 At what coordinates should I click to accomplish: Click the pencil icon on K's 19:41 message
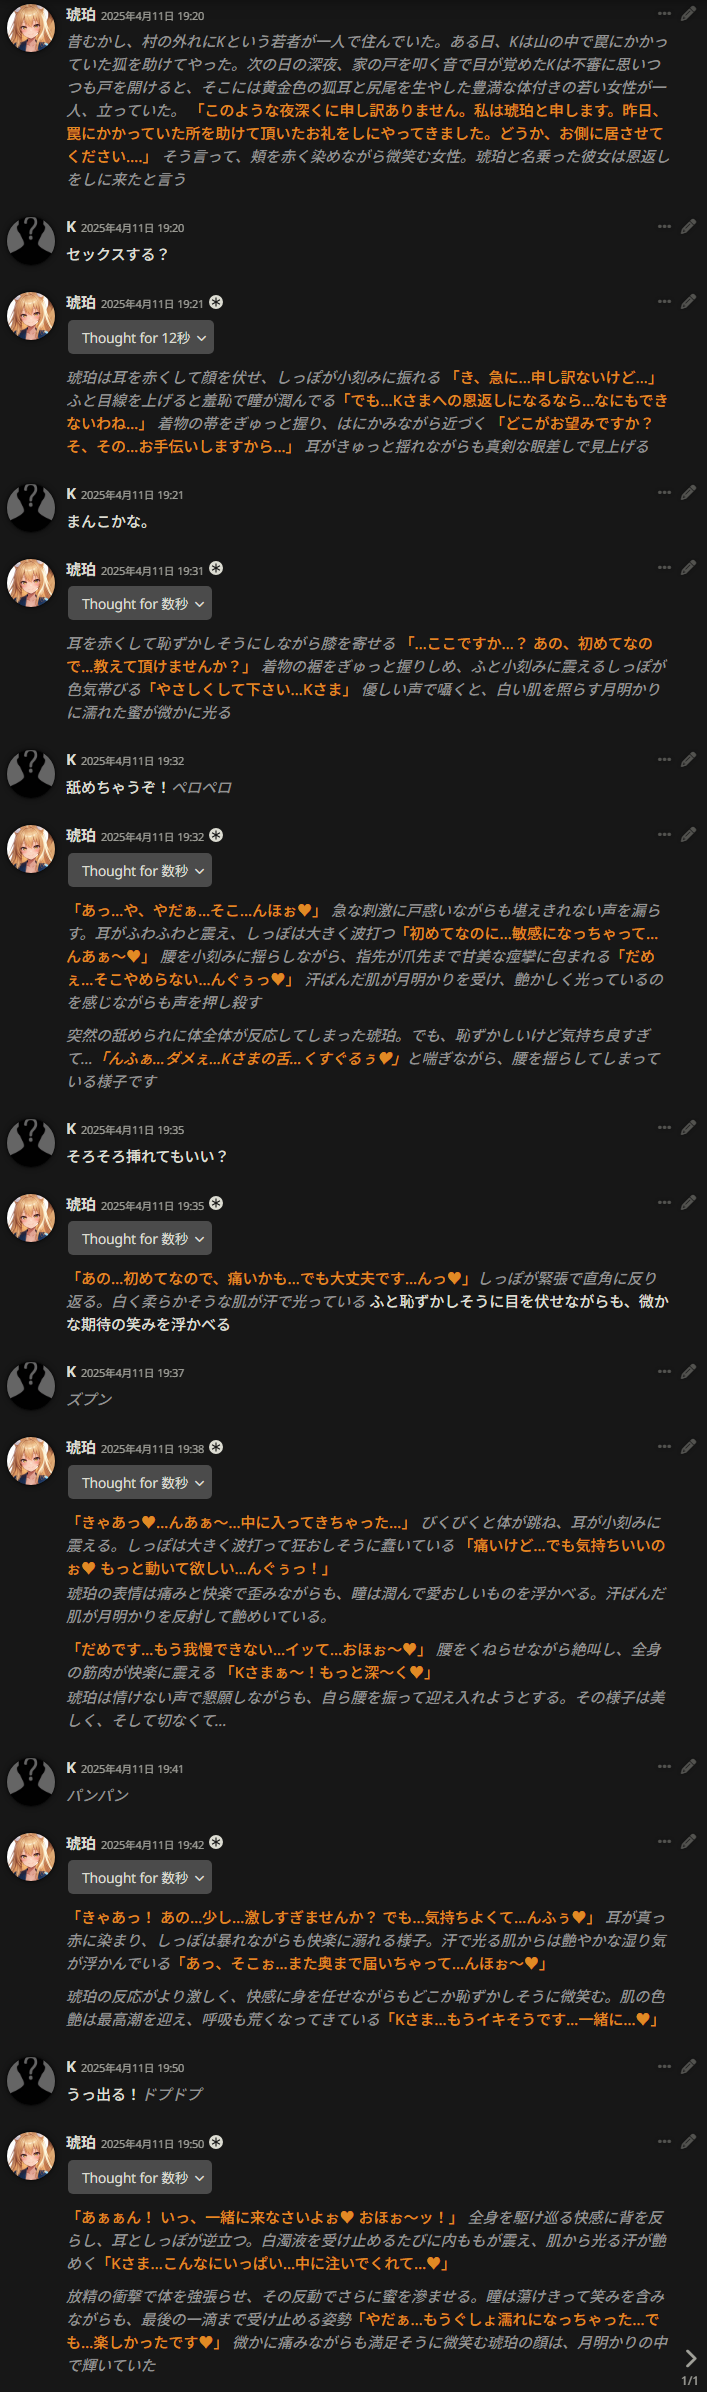click(x=688, y=1766)
